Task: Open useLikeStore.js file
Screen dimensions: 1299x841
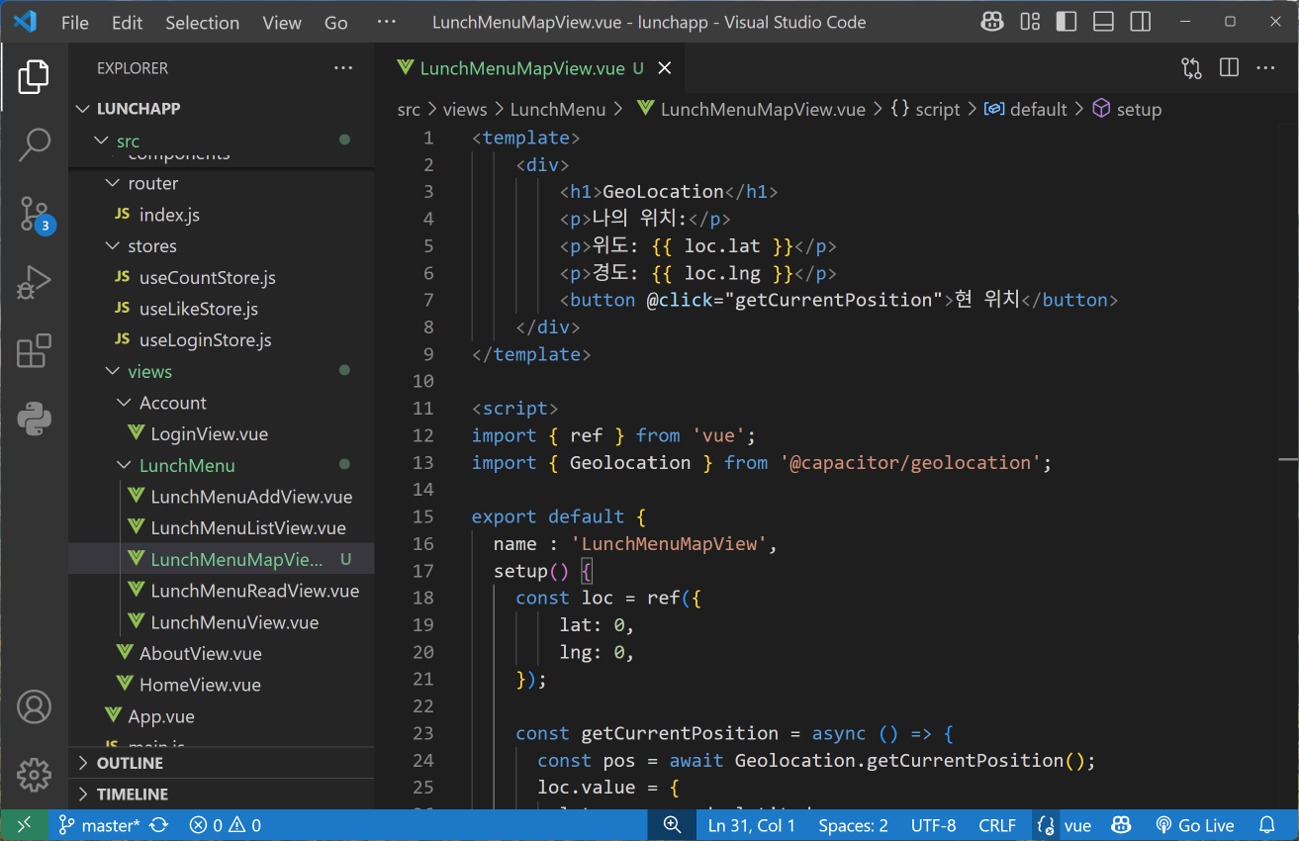Action: click(220, 309)
